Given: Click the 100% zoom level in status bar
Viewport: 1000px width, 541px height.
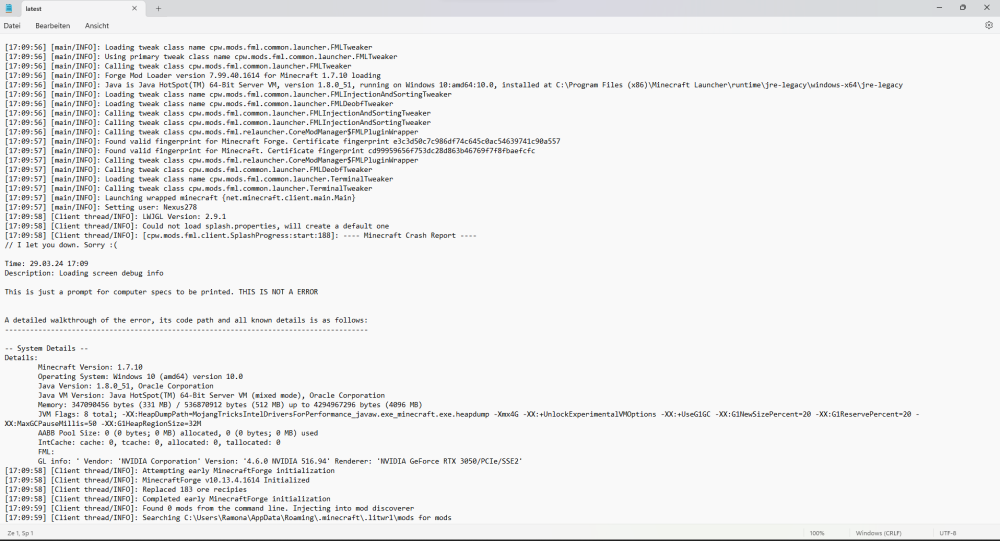Looking at the screenshot, I should (x=817, y=533).
